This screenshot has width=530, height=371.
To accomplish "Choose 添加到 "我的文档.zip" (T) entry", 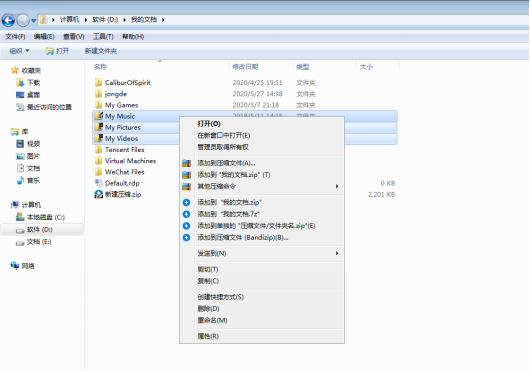I will pos(234,175).
